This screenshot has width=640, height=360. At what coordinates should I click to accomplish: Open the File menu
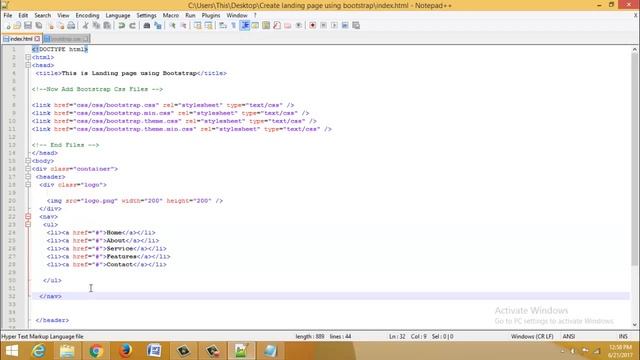coord(8,15)
